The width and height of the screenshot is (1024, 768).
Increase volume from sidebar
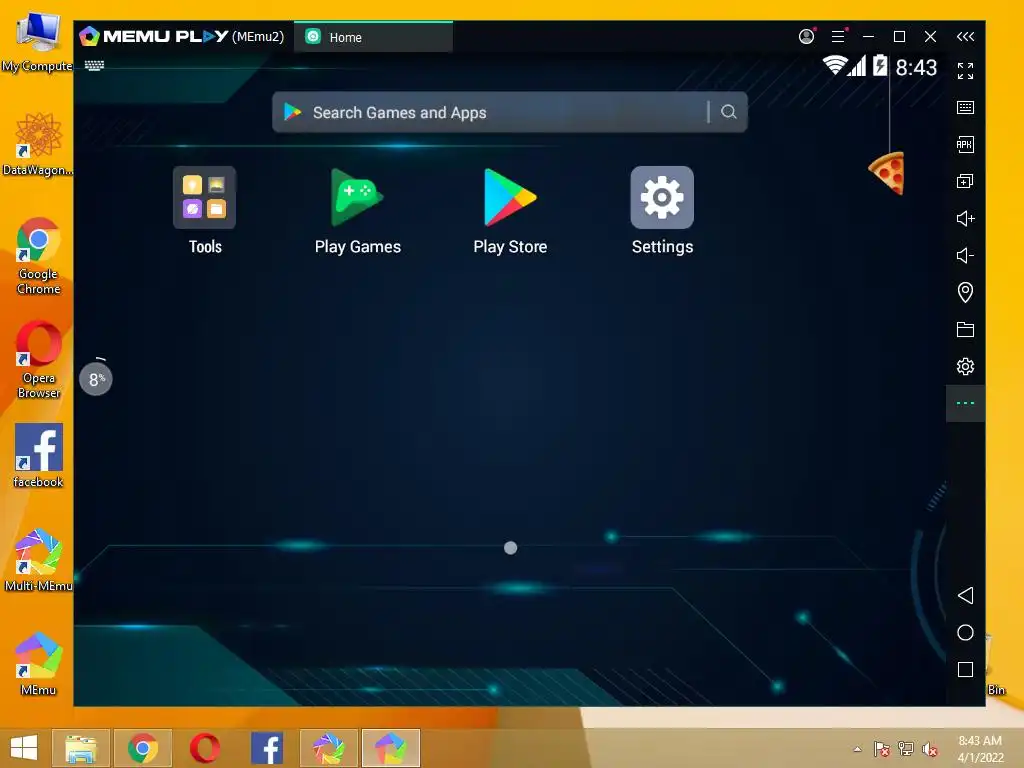pos(965,218)
